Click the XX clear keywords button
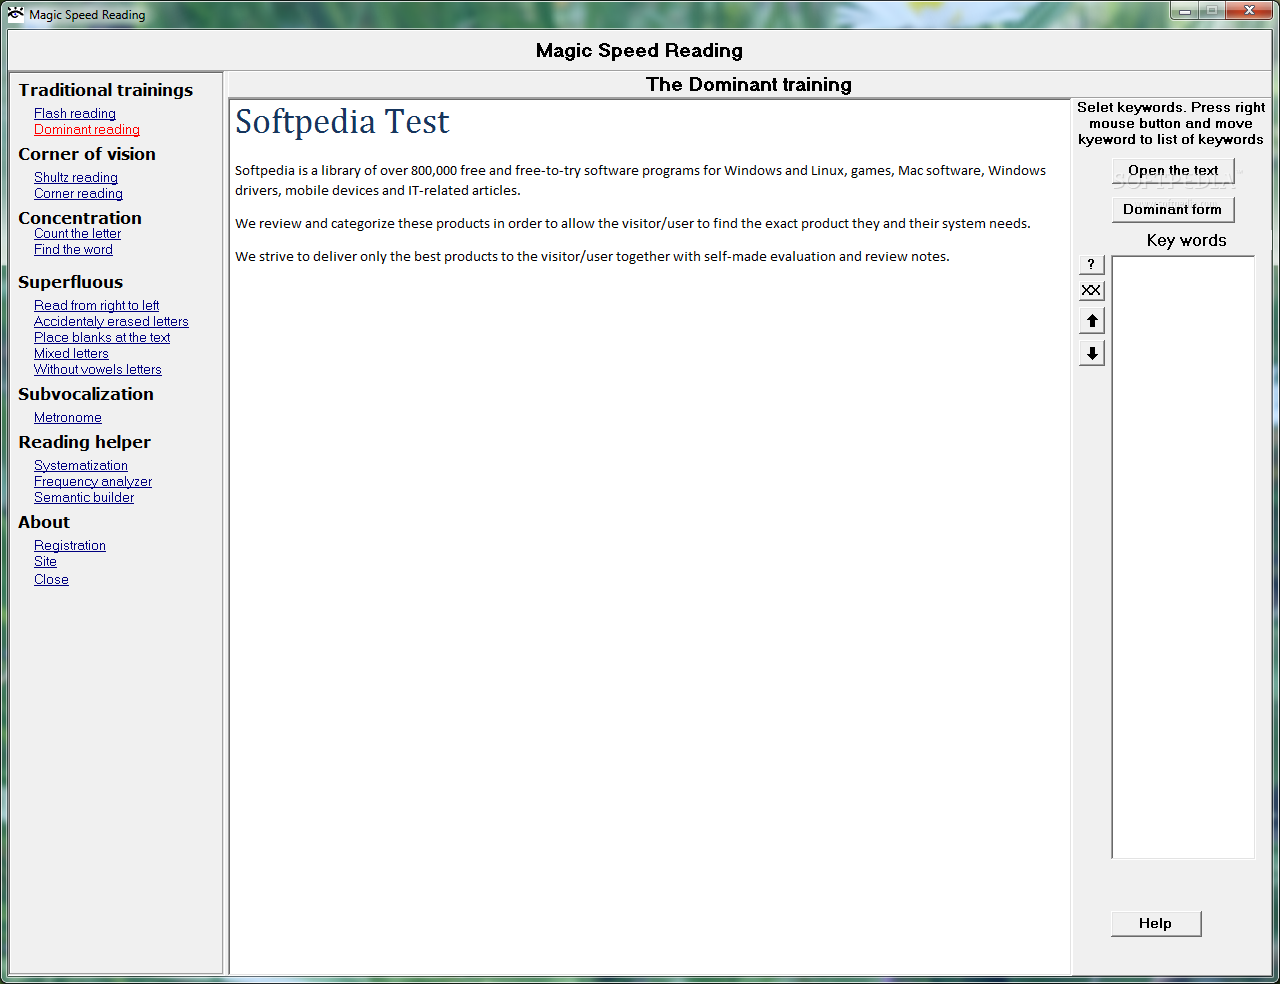Image resolution: width=1280 pixels, height=984 pixels. (x=1091, y=290)
